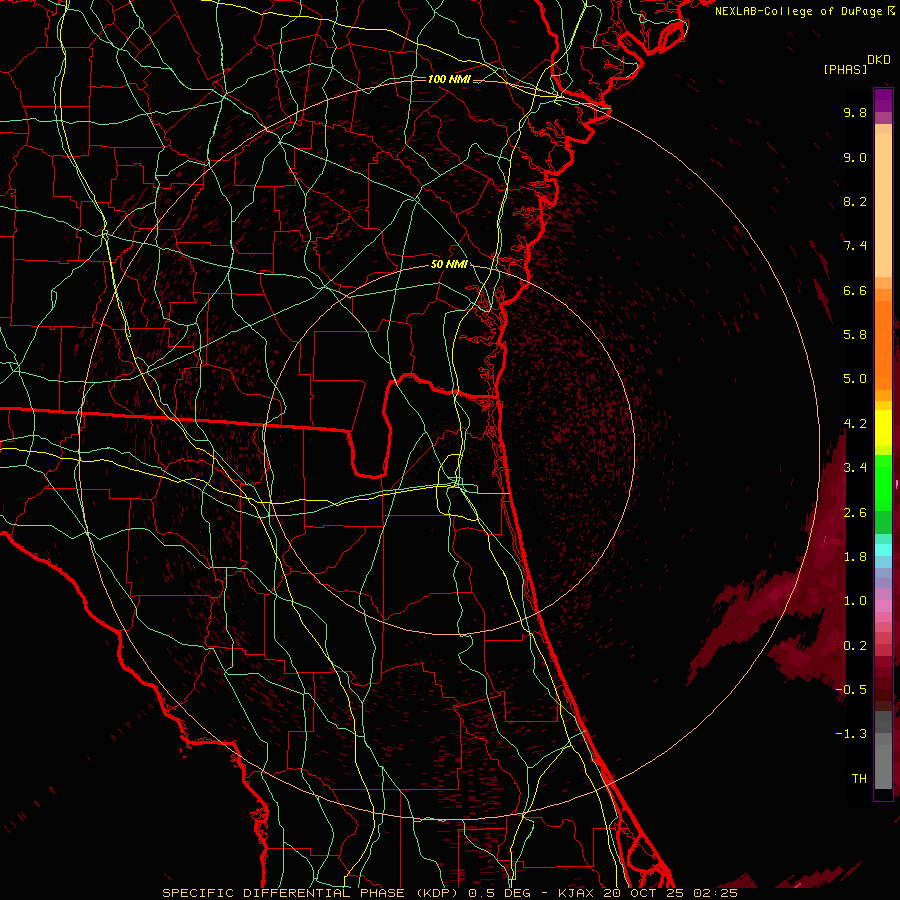This screenshot has height=900, width=900.
Task: Click the 4.2 legend value
Action: pos(855,424)
